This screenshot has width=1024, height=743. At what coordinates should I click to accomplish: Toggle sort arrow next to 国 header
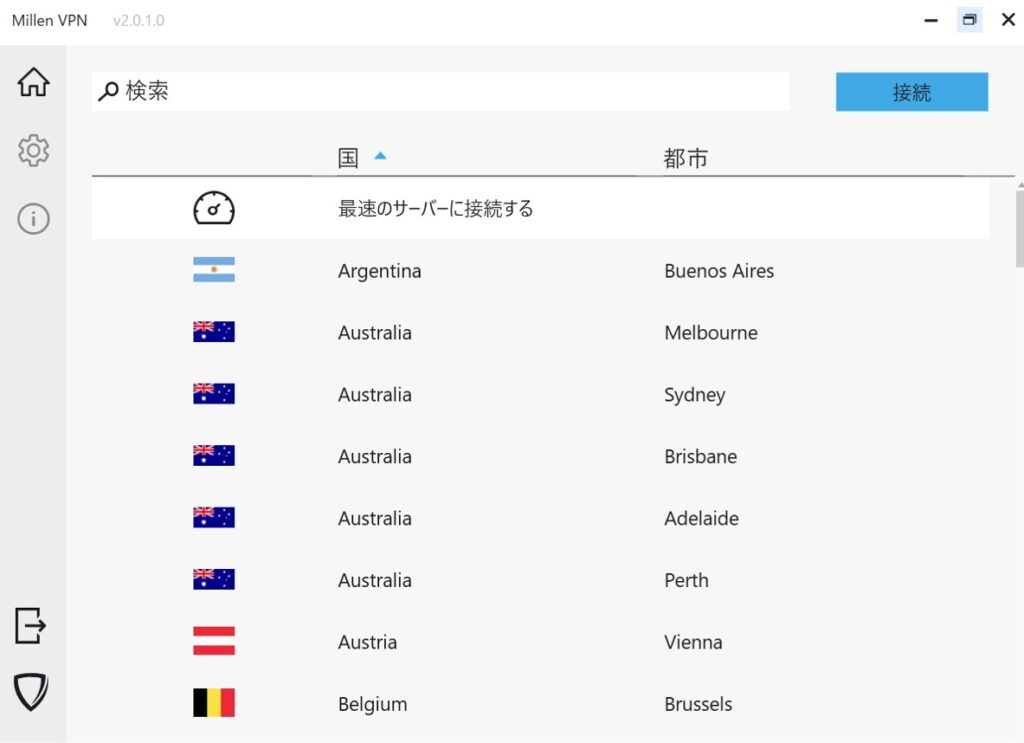pos(380,156)
